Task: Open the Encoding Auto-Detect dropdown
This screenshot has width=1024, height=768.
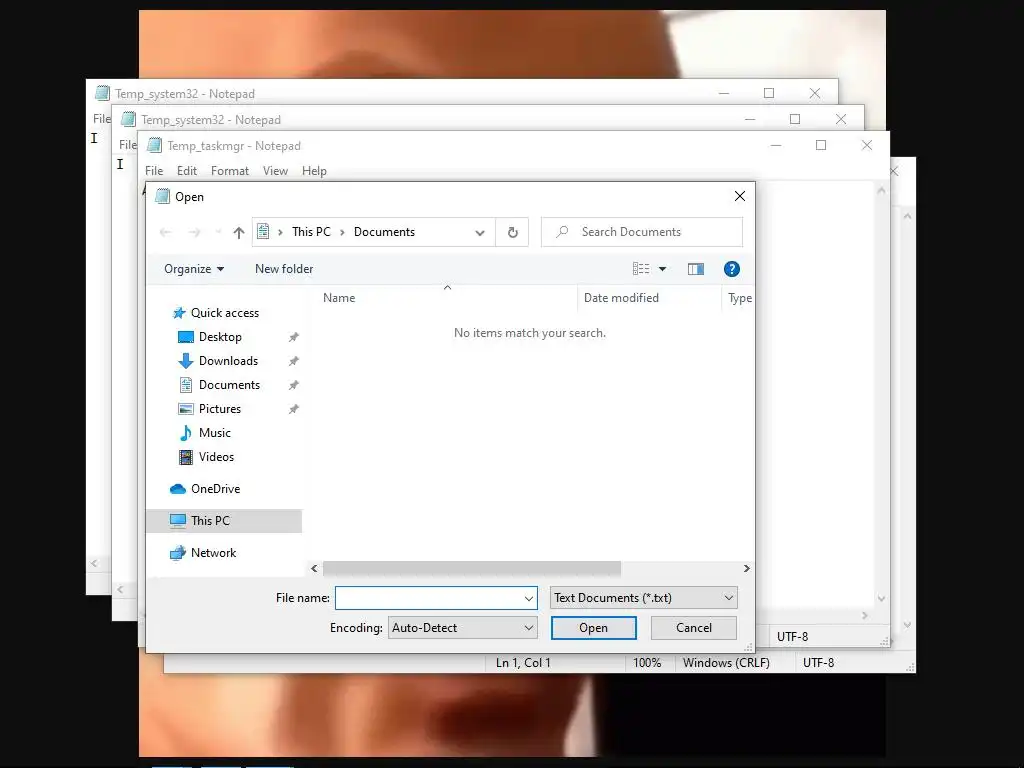Action: point(528,628)
